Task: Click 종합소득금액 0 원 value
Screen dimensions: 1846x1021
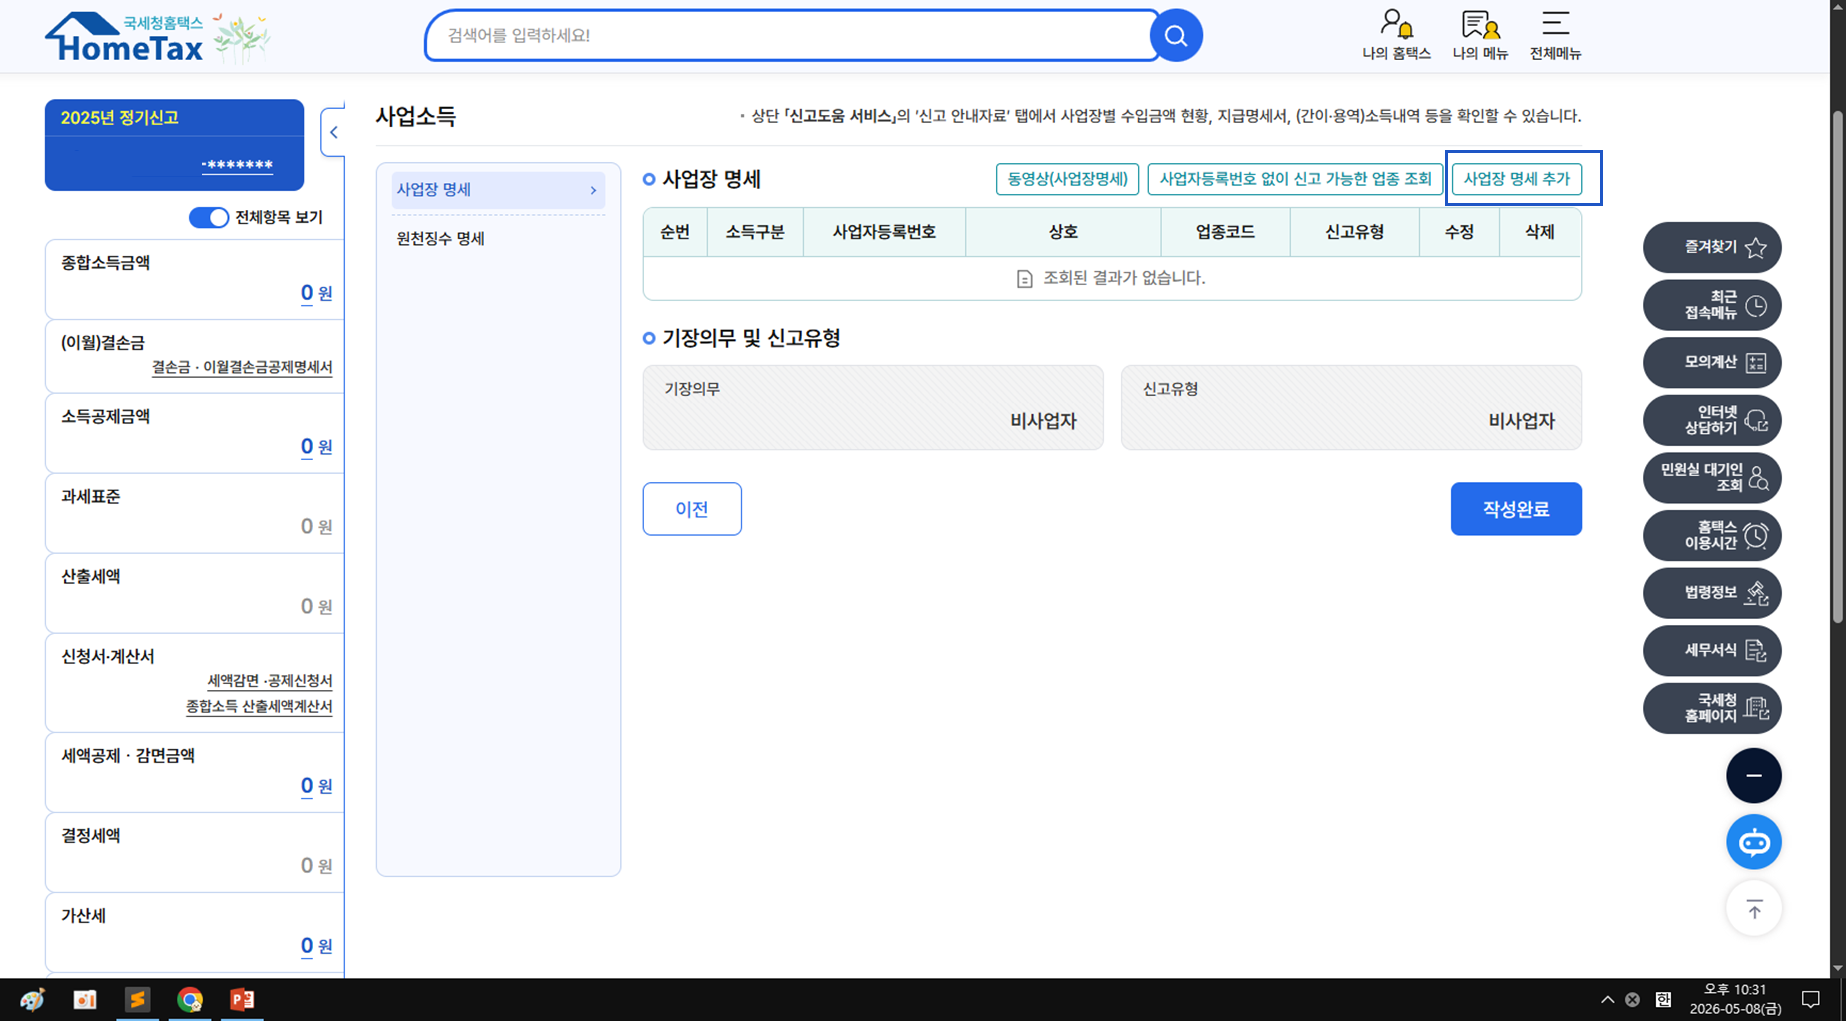Action: click(316, 293)
